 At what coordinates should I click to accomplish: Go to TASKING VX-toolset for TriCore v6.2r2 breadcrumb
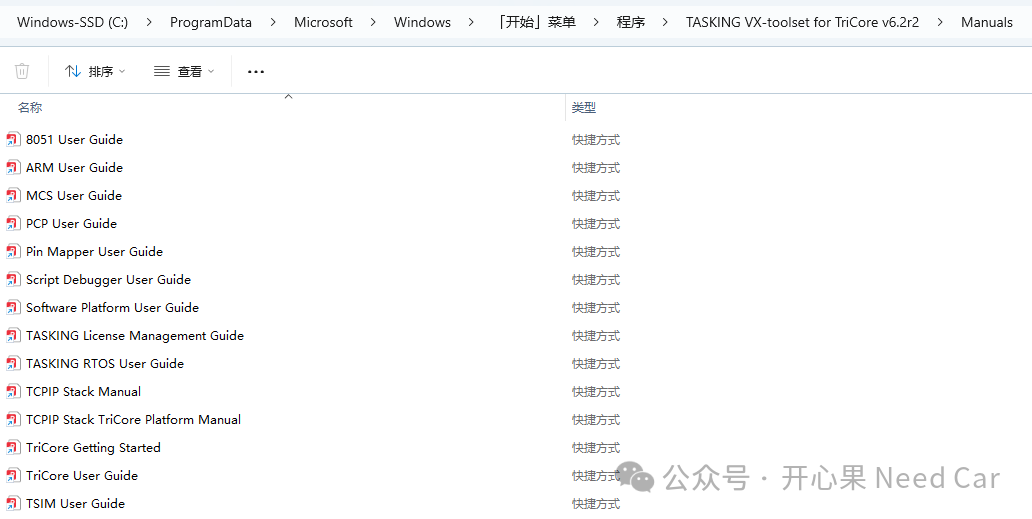pos(802,22)
